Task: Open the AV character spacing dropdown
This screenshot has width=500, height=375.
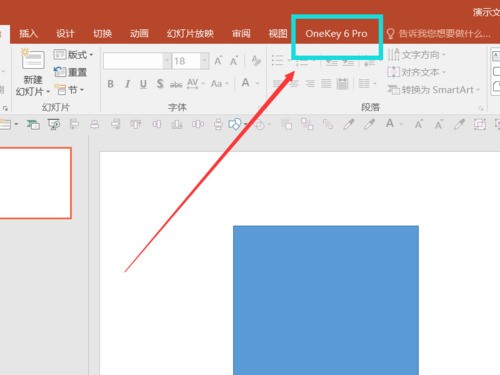Action: pos(195,84)
